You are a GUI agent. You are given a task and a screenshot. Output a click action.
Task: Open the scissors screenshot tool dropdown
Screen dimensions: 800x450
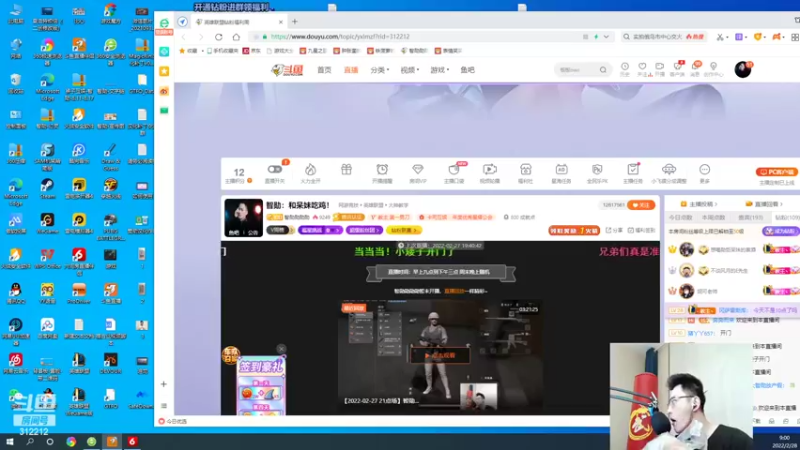[x=720, y=37]
